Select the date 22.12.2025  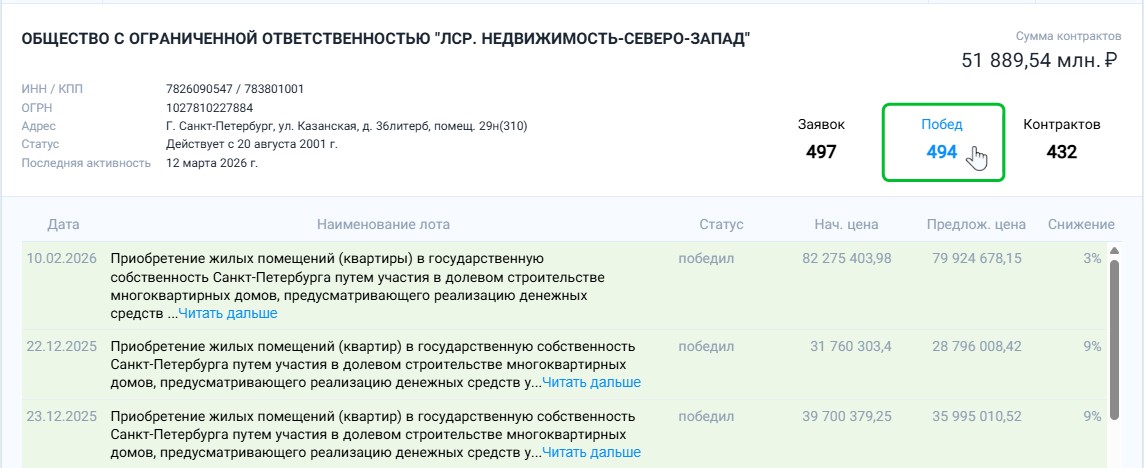61,346
